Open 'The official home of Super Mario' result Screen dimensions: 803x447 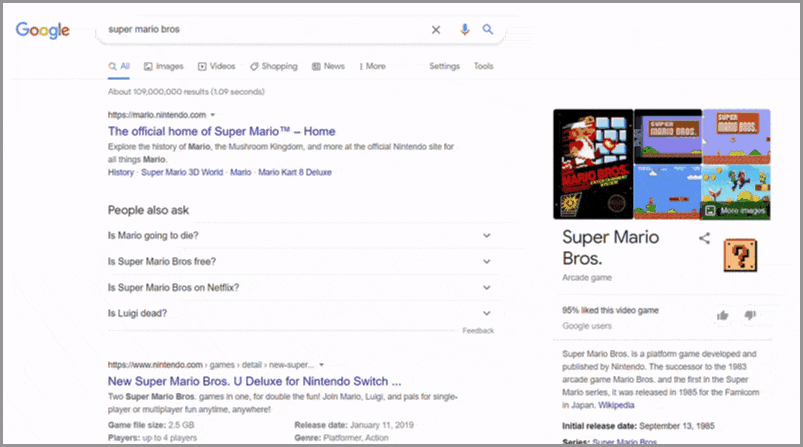pos(222,131)
